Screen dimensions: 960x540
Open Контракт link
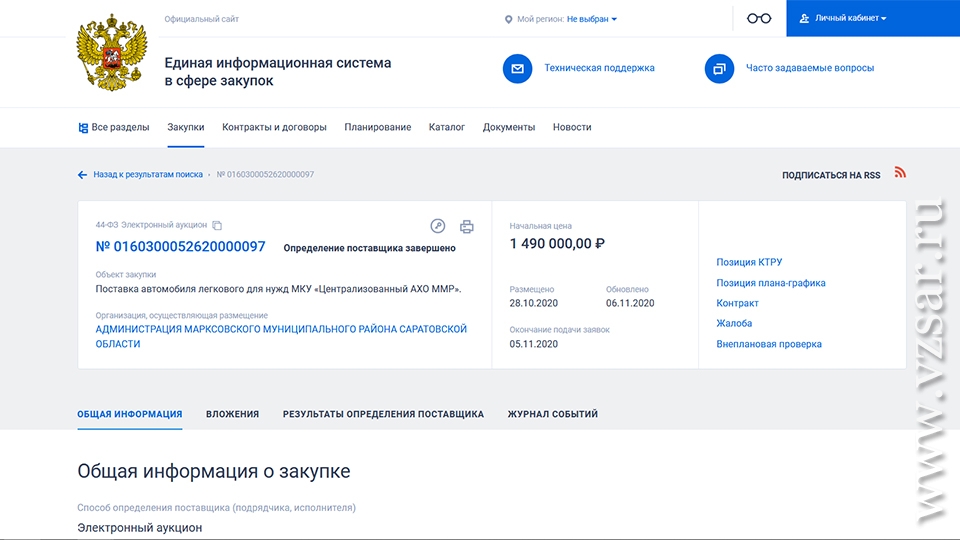coord(737,303)
